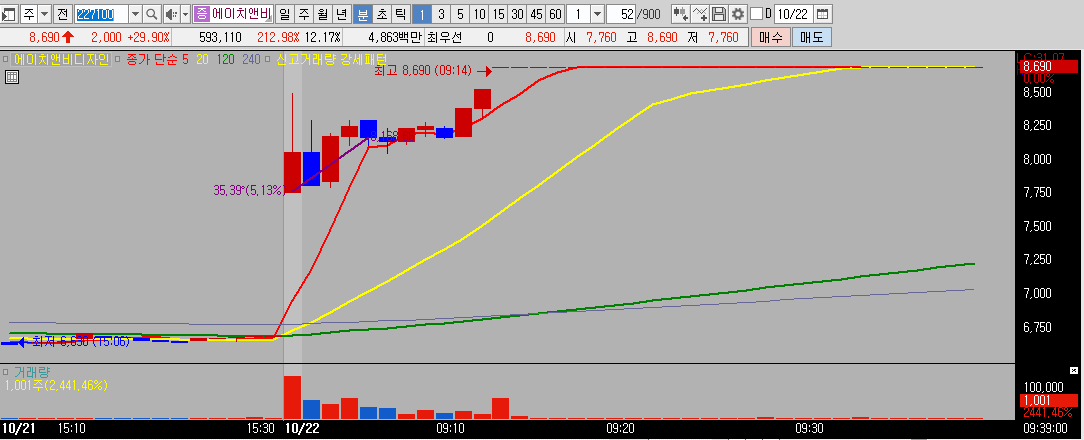
Task: Click the 35.39°(5.13%) trendline label
Action: [x=249, y=190]
